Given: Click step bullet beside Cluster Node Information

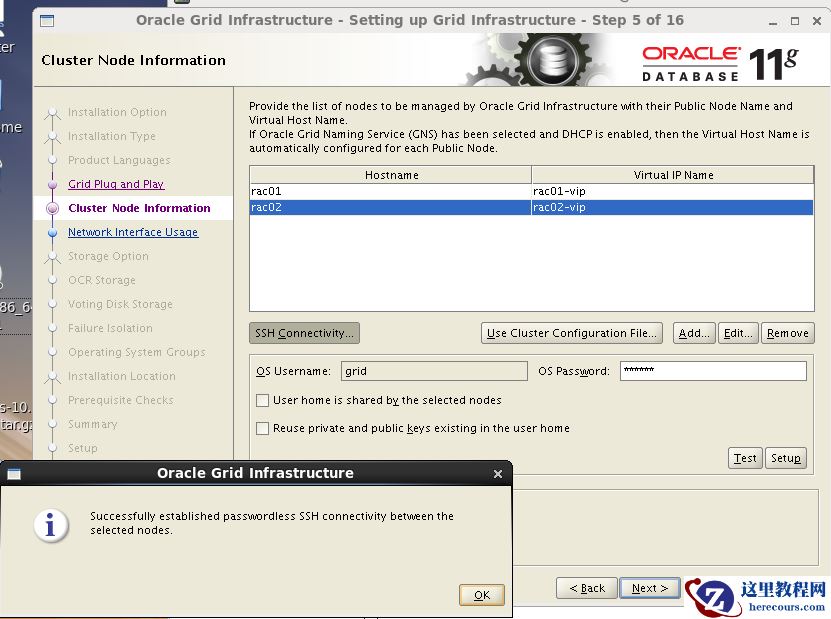Looking at the screenshot, I should tap(52, 208).
